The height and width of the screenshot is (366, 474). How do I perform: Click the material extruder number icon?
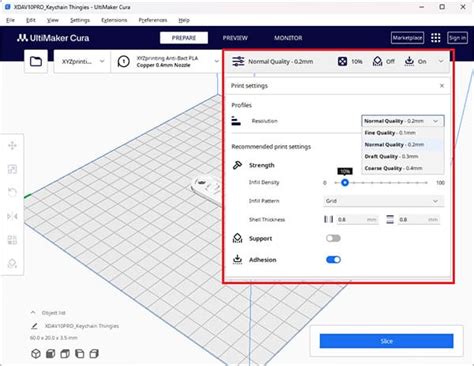coord(124,62)
